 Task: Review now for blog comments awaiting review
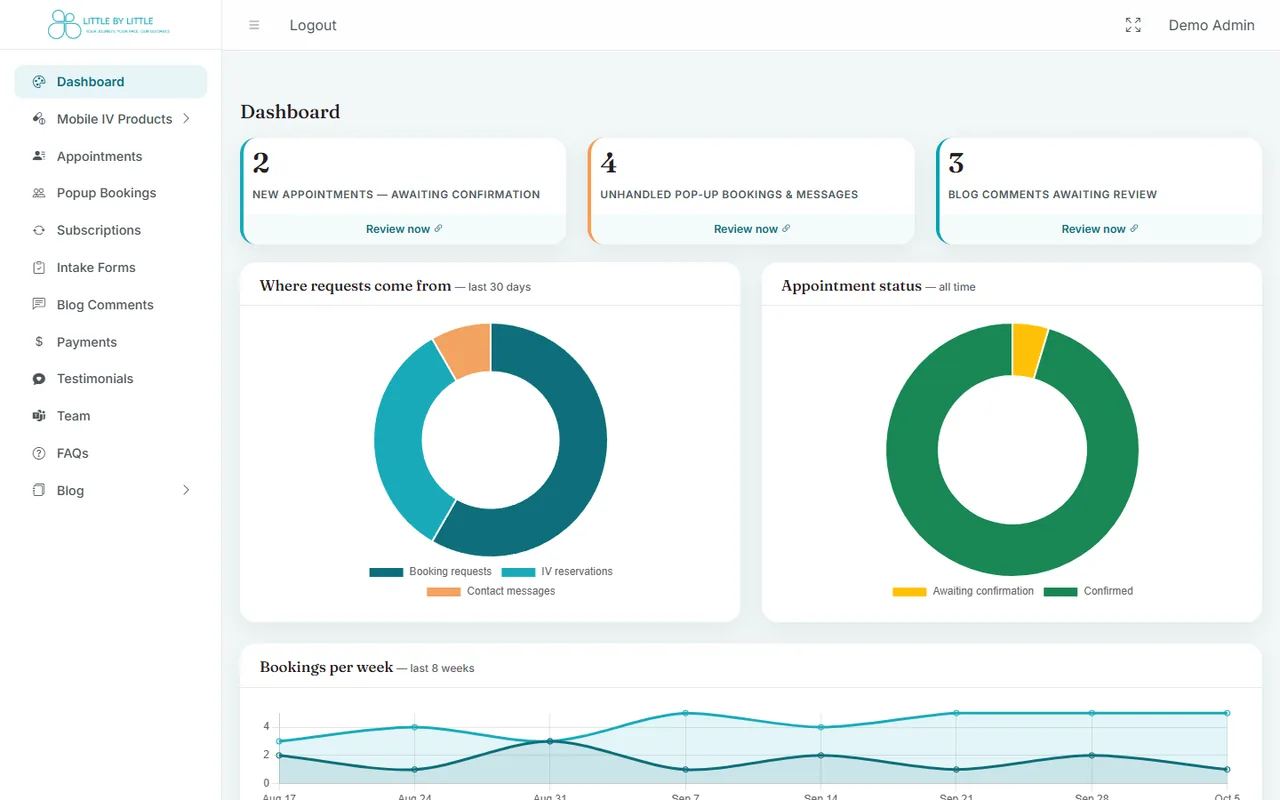1100,229
